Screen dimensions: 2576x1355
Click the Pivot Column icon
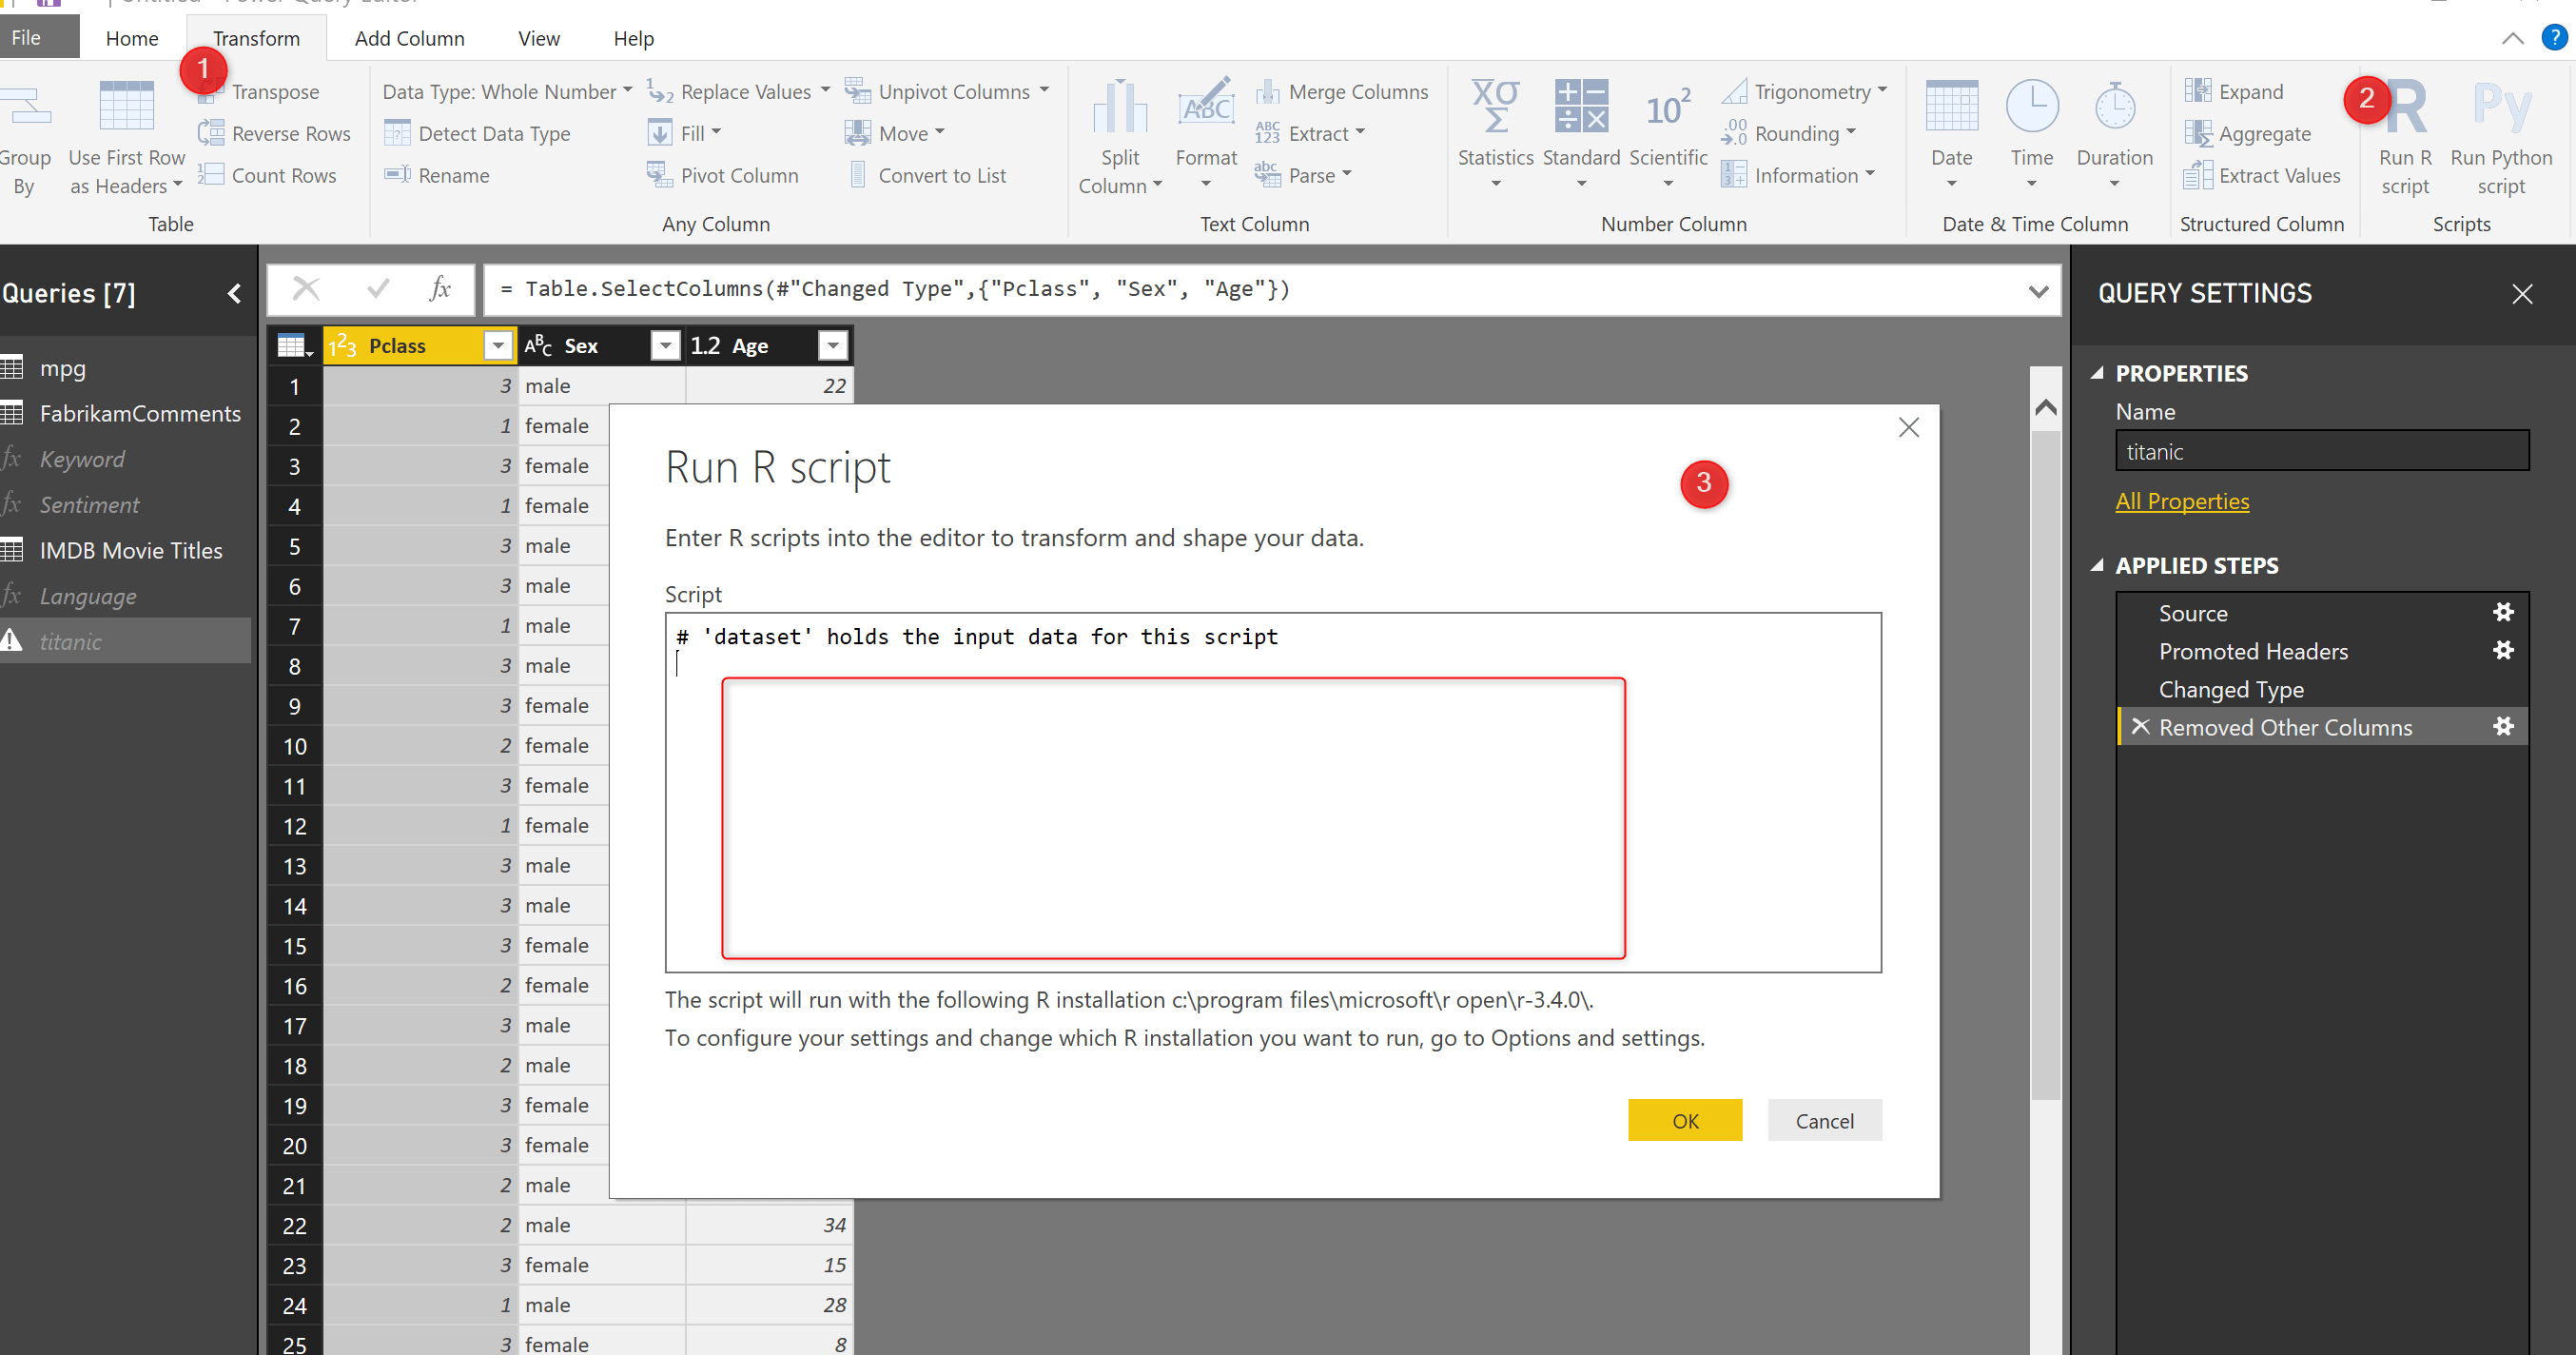click(x=659, y=175)
